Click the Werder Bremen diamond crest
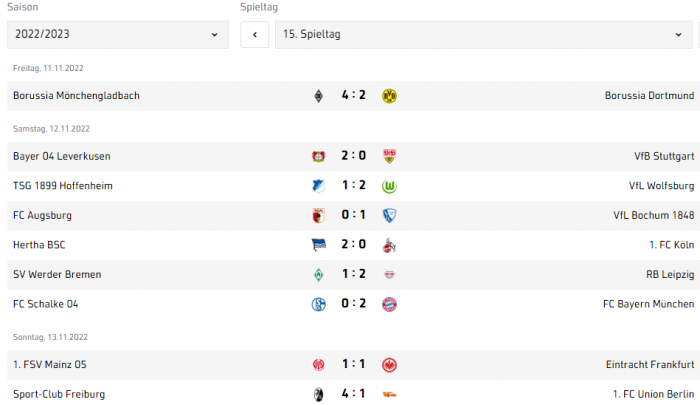Viewport: 700px width, 405px height. click(319, 275)
